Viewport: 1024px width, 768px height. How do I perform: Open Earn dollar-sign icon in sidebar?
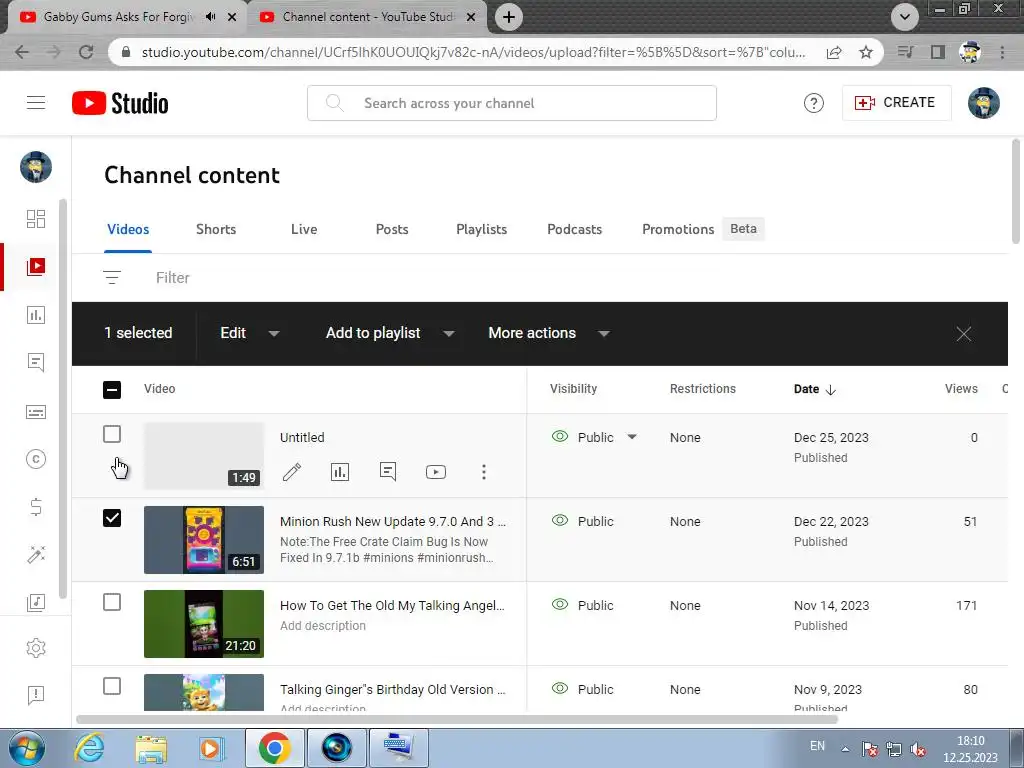[x=36, y=507]
